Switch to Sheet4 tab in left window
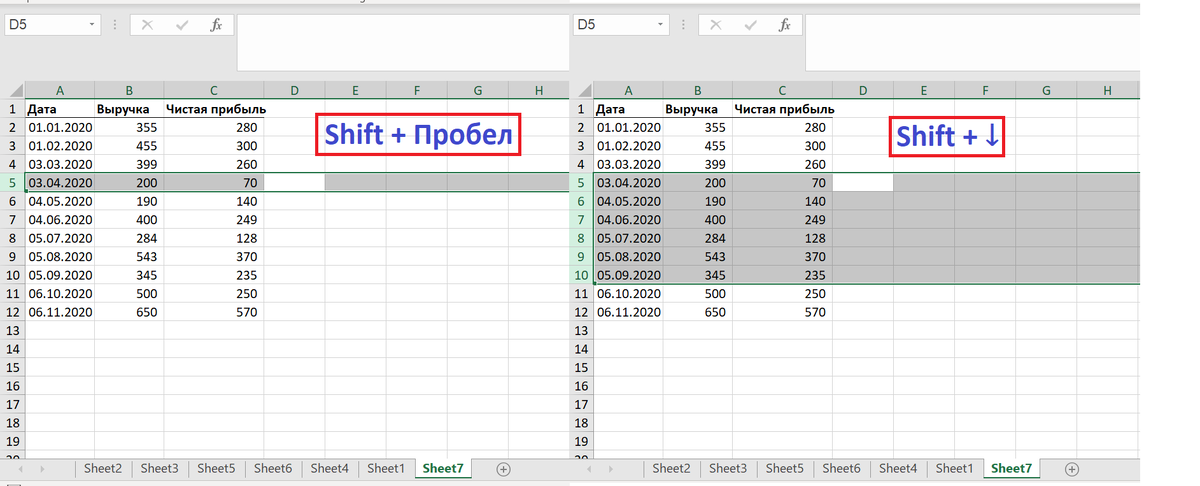Viewport: 1200px width, 486px height. coord(330,468)
